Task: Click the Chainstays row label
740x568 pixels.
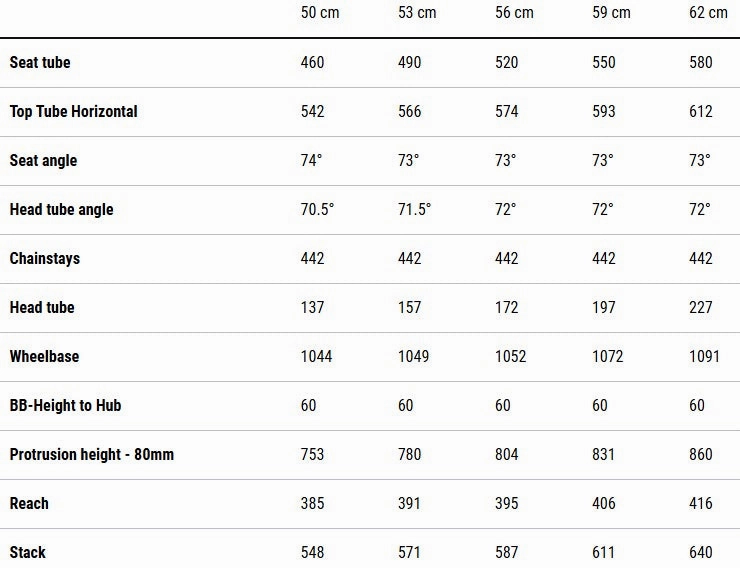Action: tap(45, 259)
